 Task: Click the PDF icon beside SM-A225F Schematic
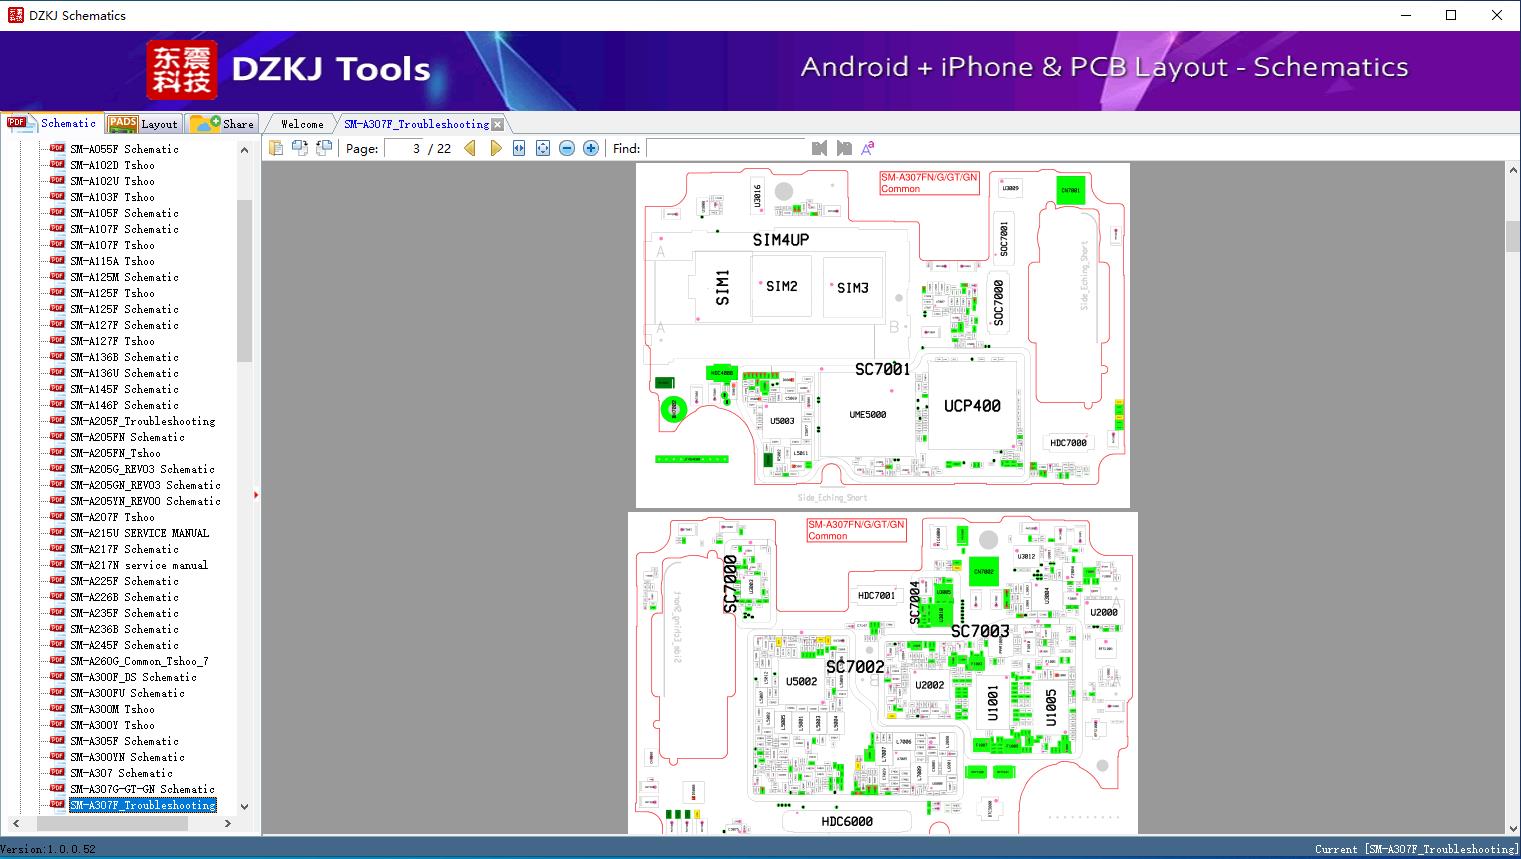pyautogui.click(x=57, y=580)
